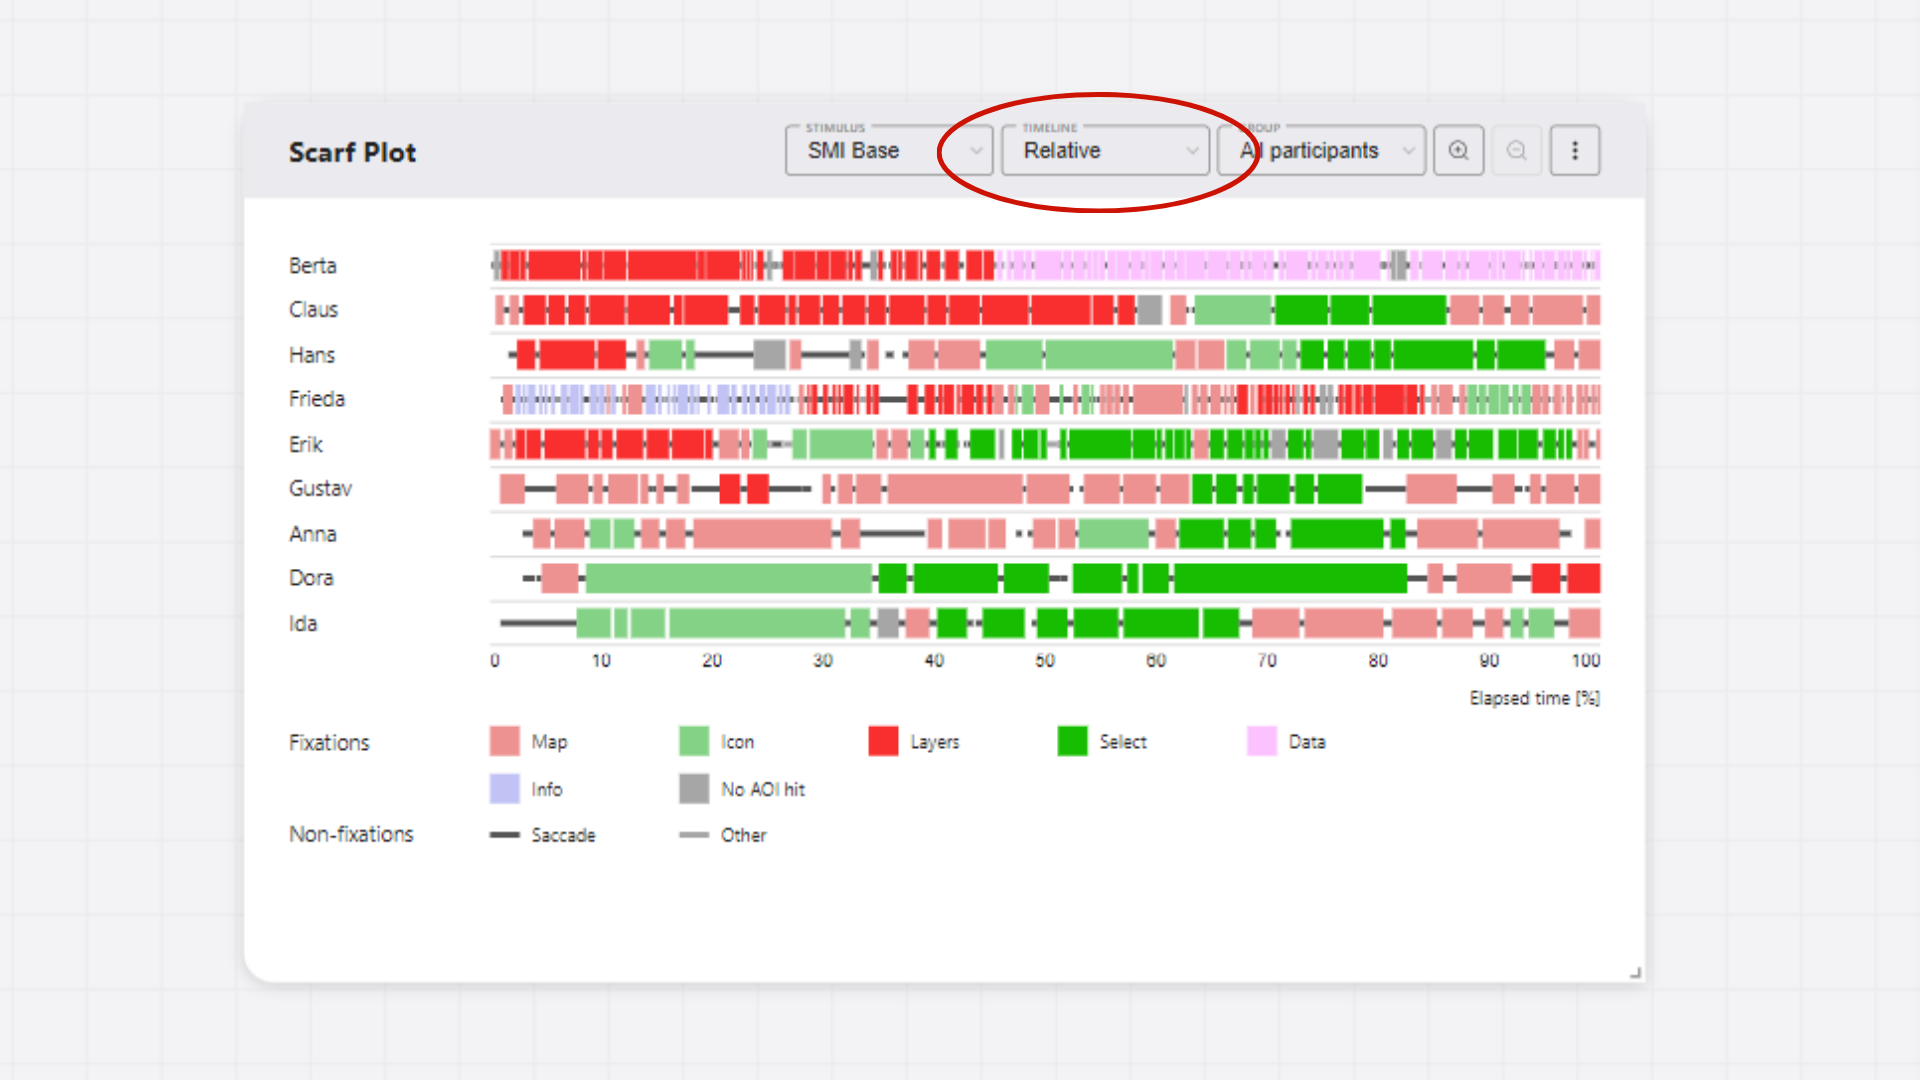Toggle the Saccade non-fixation visibility
1920x1080 pixels.
505,834
